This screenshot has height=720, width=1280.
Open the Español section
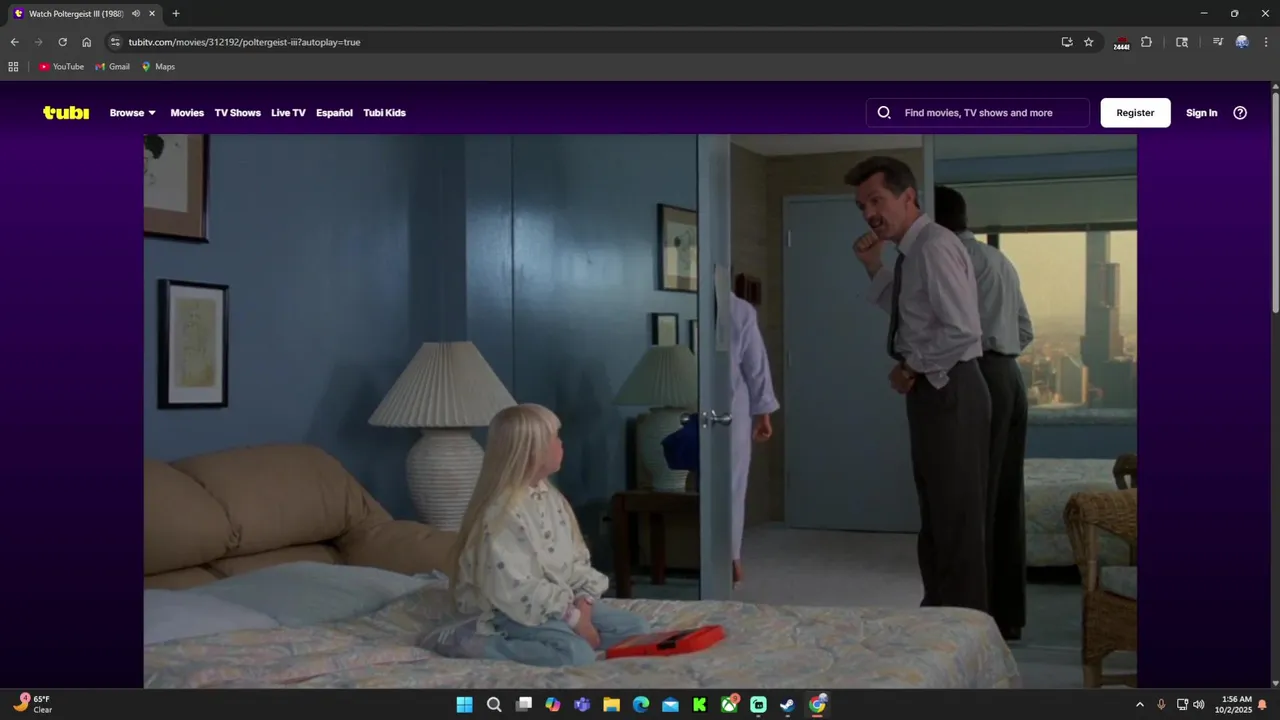coord(334,113)
